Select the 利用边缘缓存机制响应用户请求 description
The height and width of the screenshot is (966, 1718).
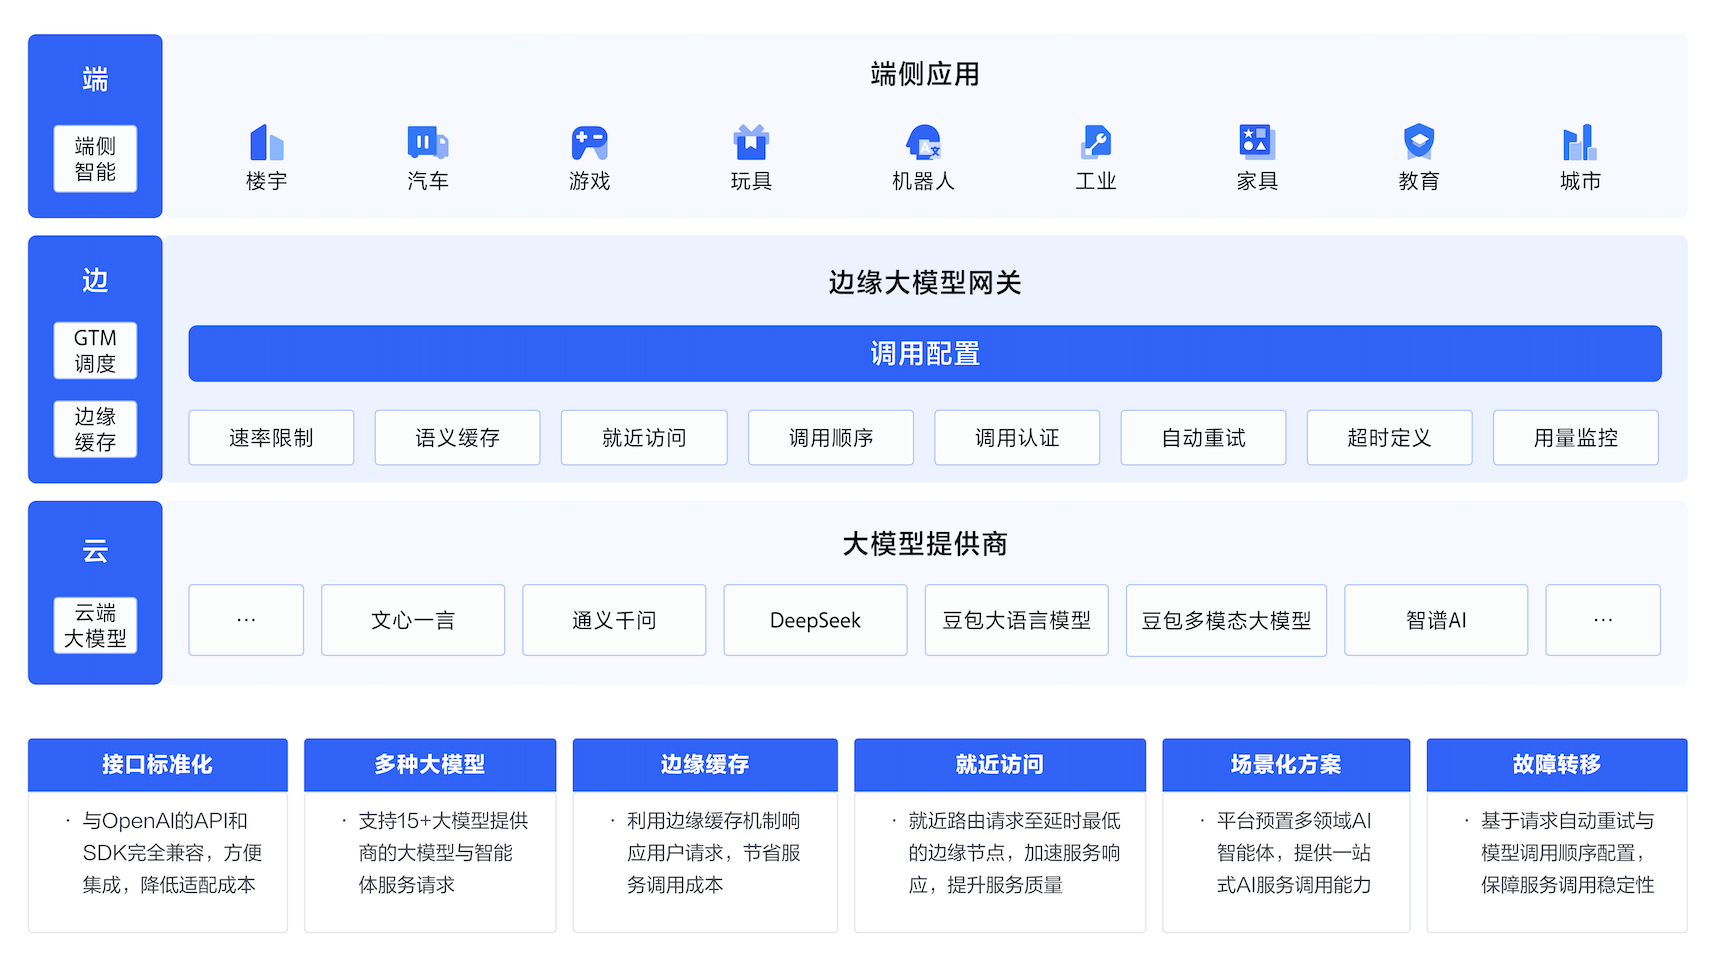tap(714, 853)
